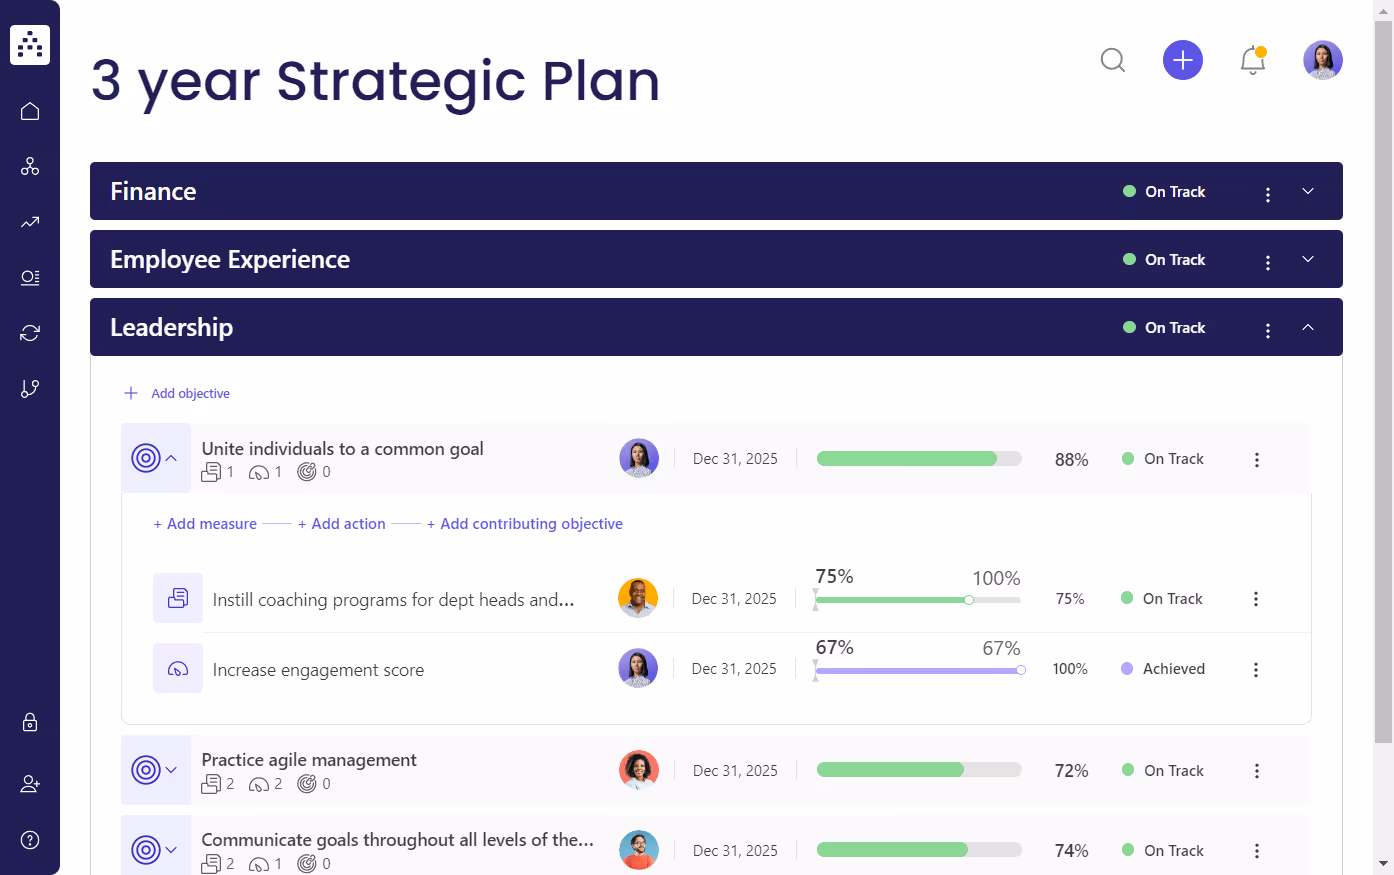This screenshot has height=875, width=1394.
Task: Click the action icon beside 'Instill coaching programs'
Action: click(x=177, y=598)
